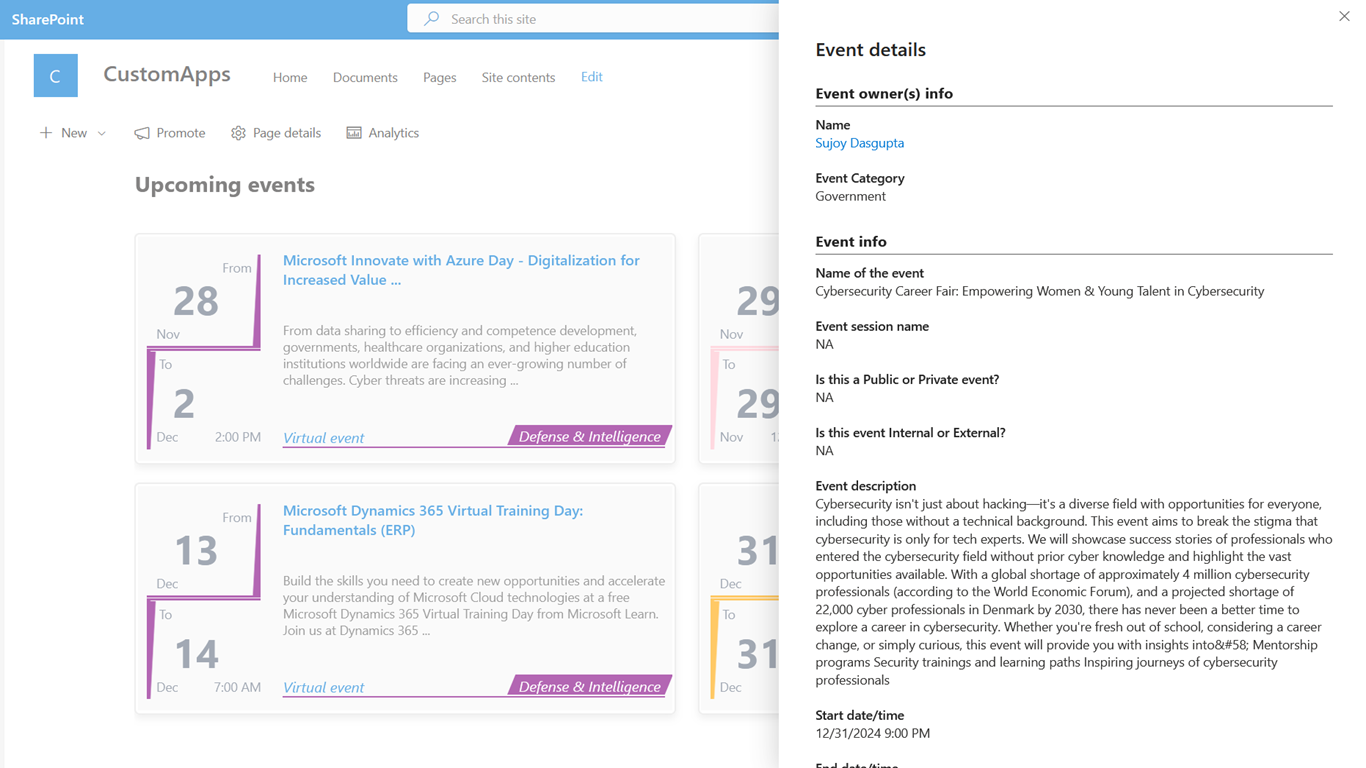Click the SharePoint header title
The width and height of the screenshot is (1366, 768).
48,19
